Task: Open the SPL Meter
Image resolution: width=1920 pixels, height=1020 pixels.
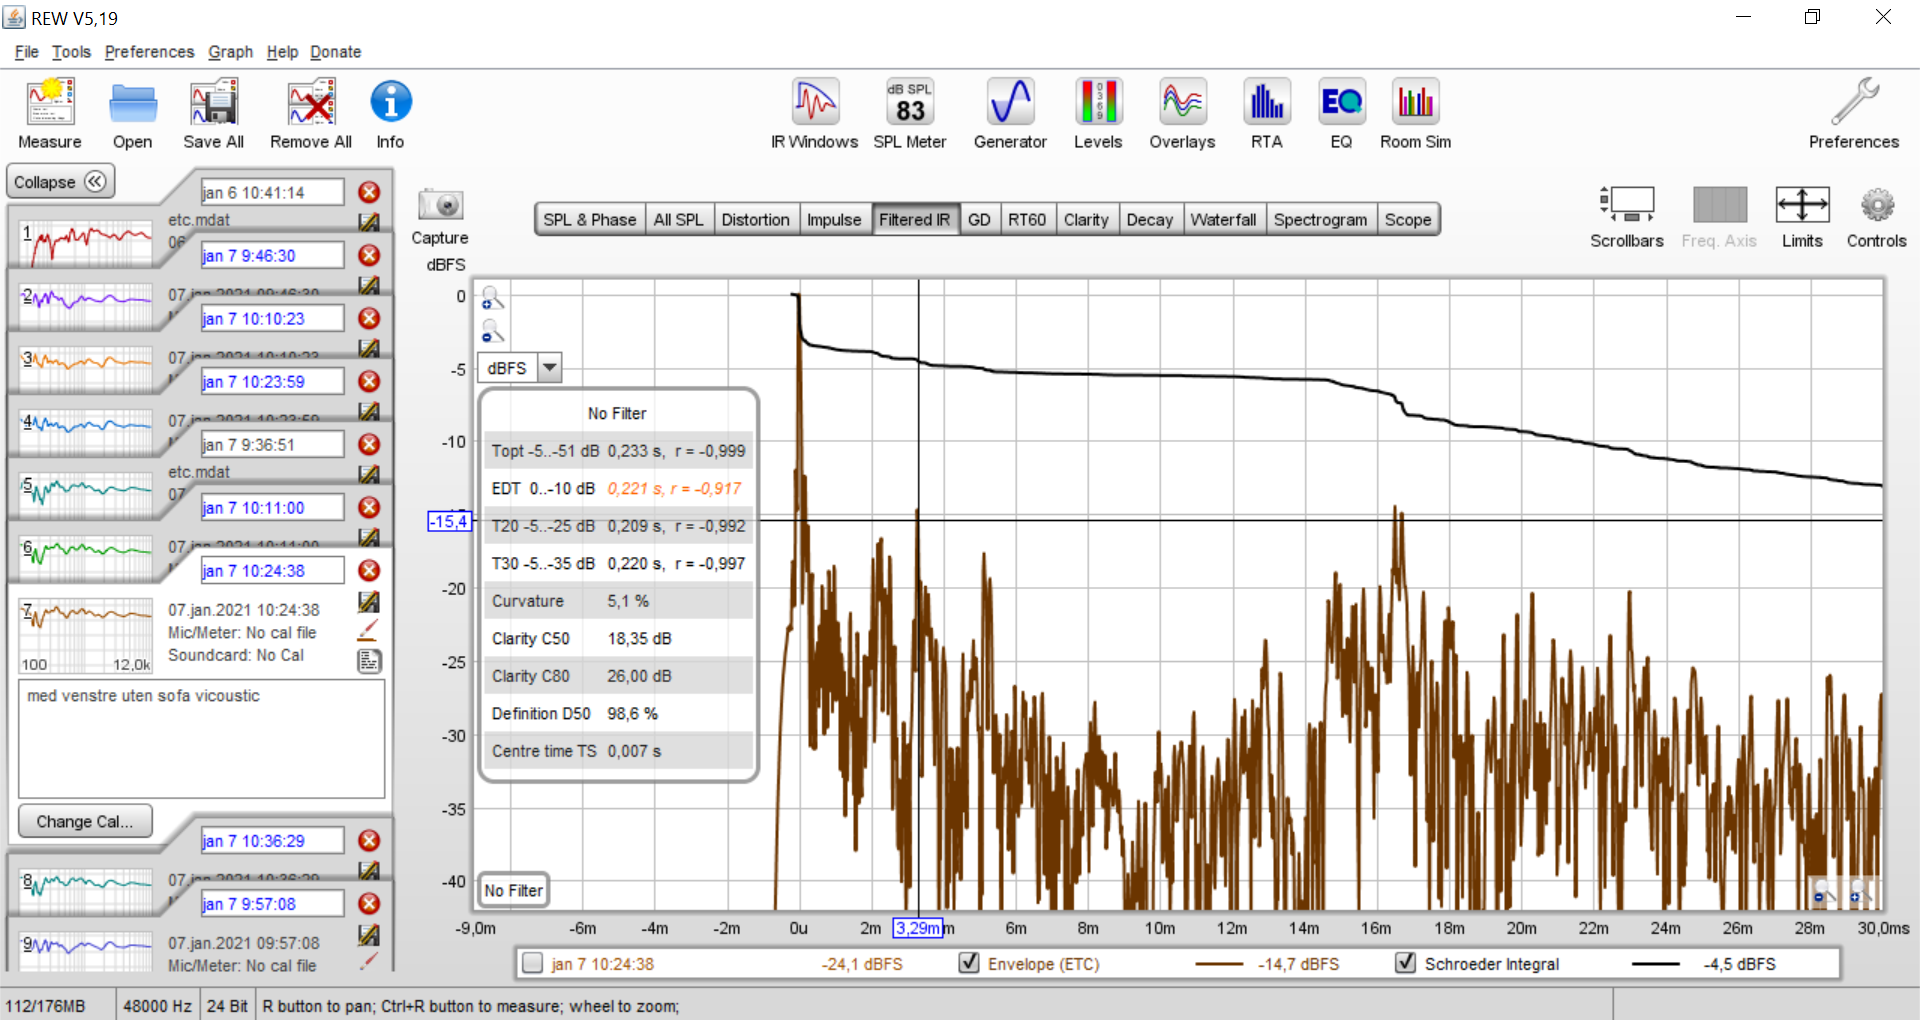Action: [x=910, y=102]
